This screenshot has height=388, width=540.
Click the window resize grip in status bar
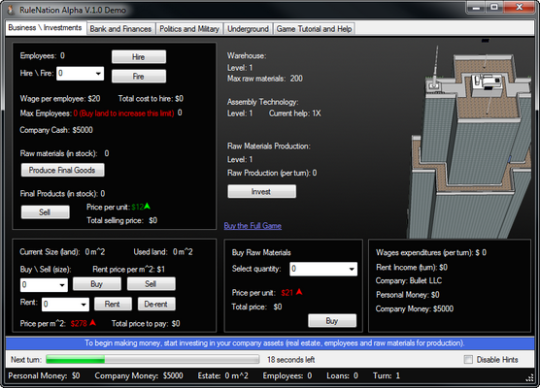(x=530, y=378)
